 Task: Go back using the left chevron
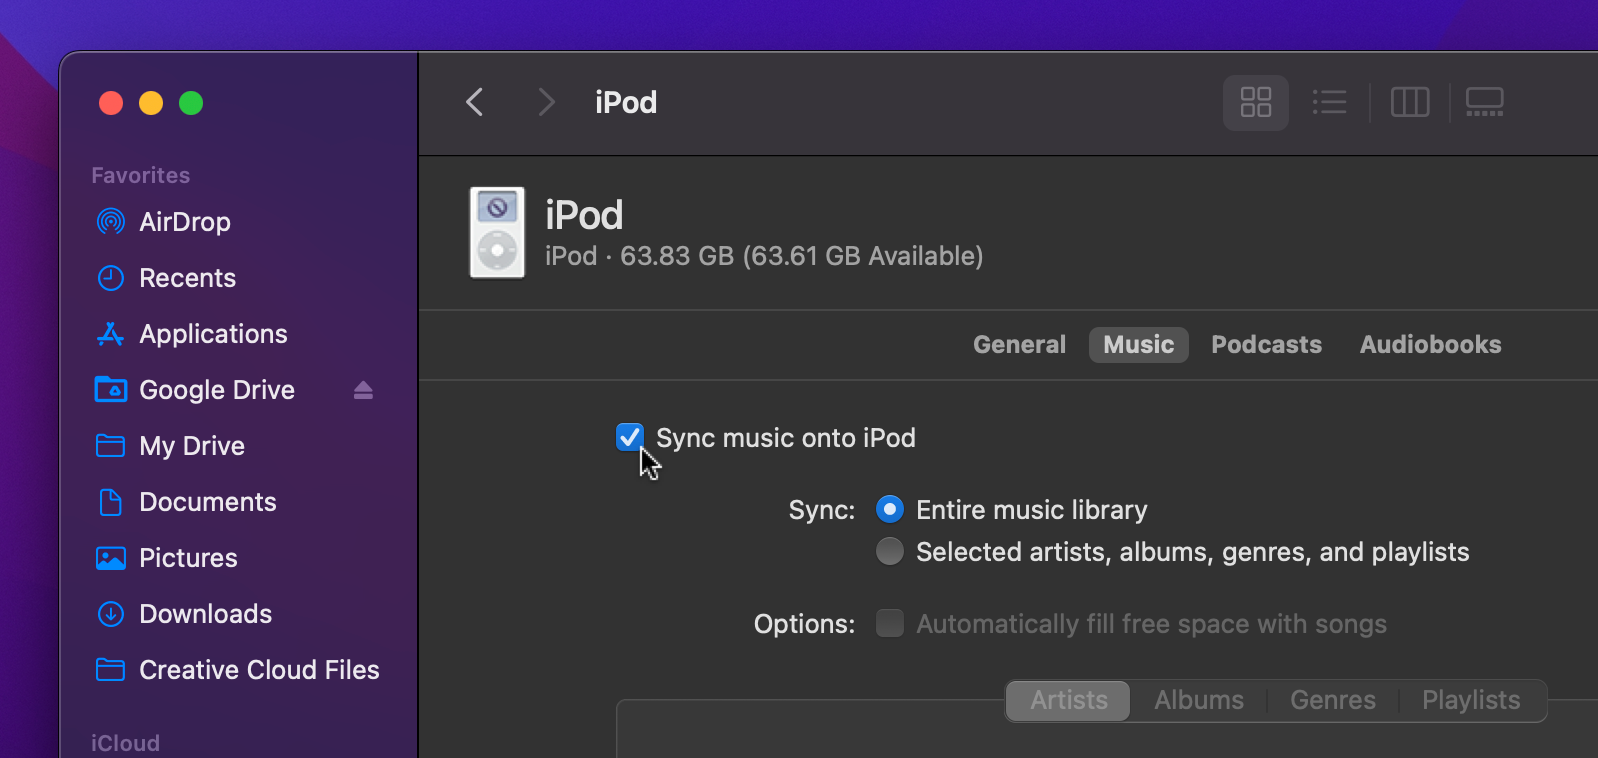coord(475,102)
